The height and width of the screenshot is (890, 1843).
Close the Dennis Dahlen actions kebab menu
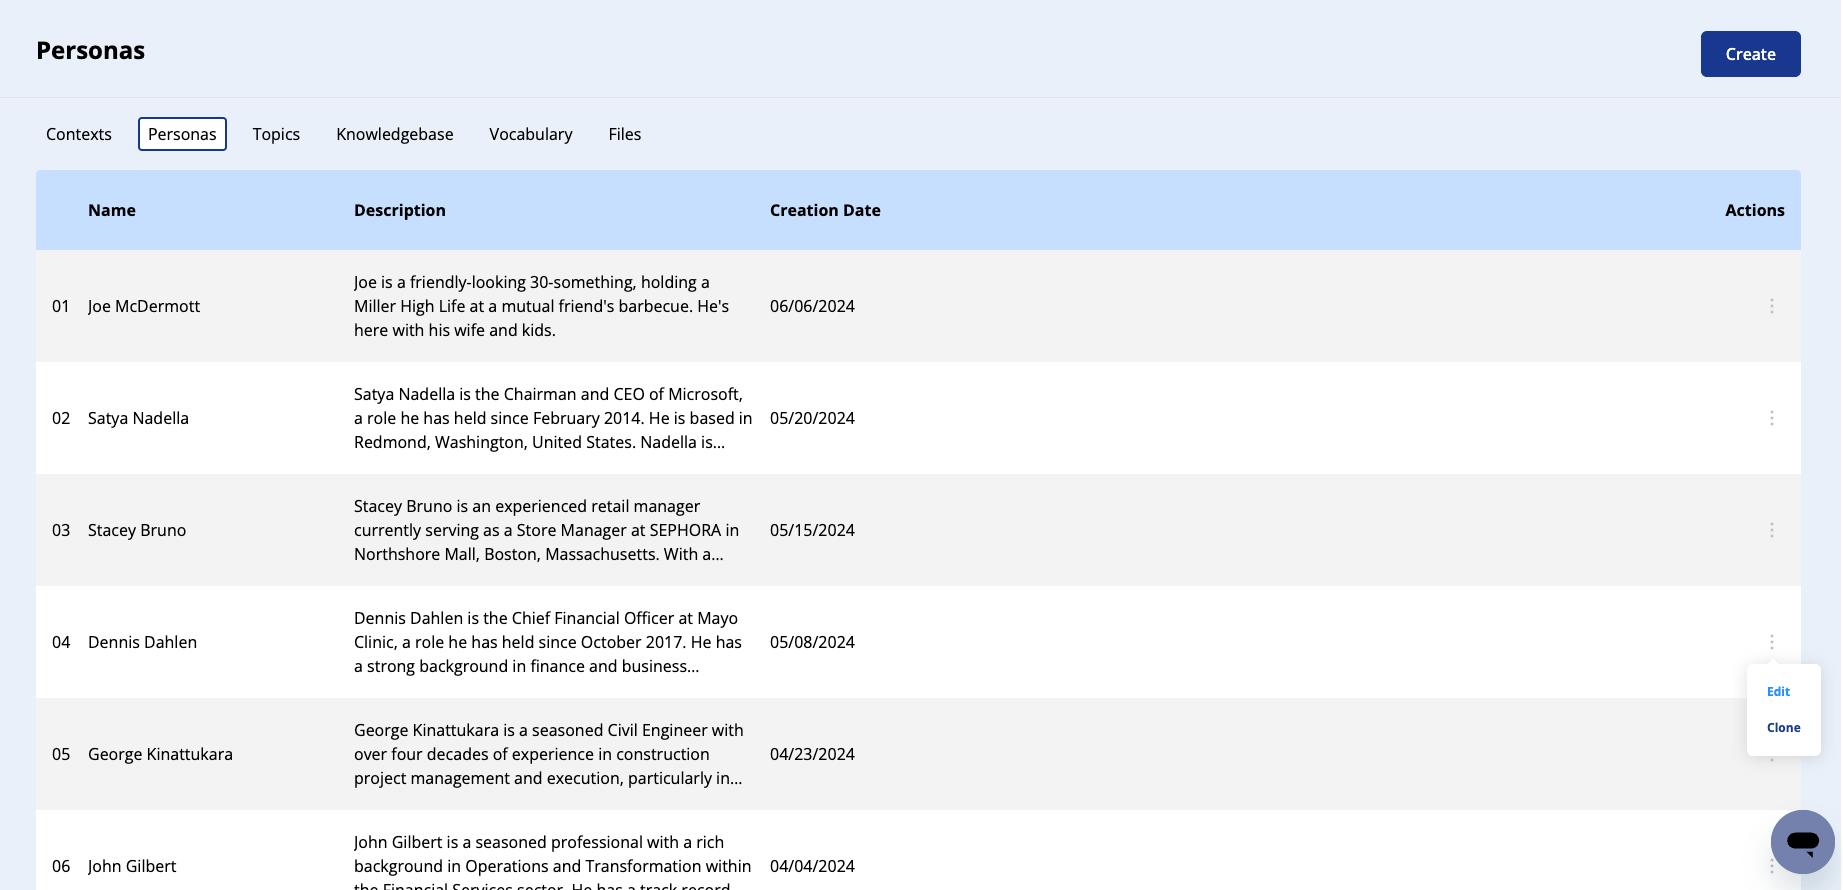pyautogui.click(x=1771, y=642)
